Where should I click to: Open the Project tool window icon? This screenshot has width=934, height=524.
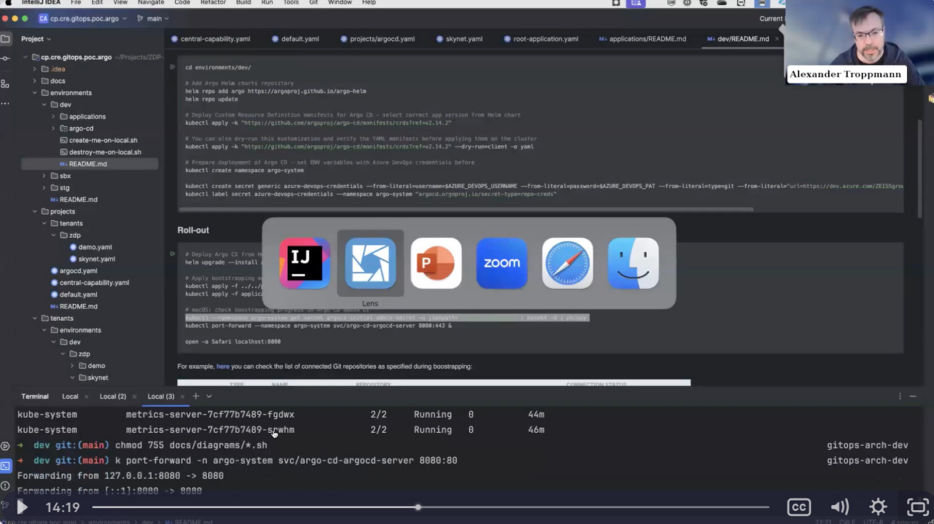point(5,39)
